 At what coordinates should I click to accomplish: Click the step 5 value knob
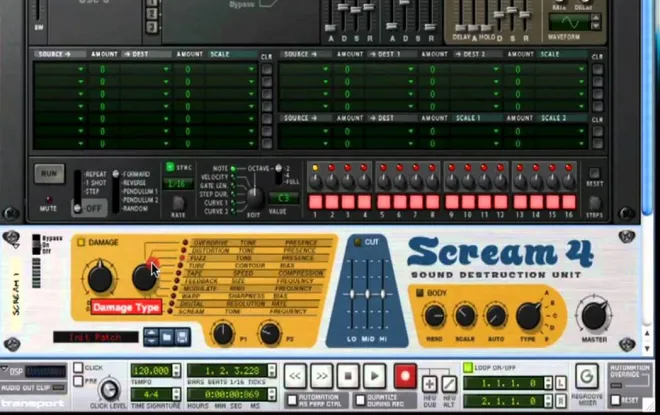tap(383, 182)
